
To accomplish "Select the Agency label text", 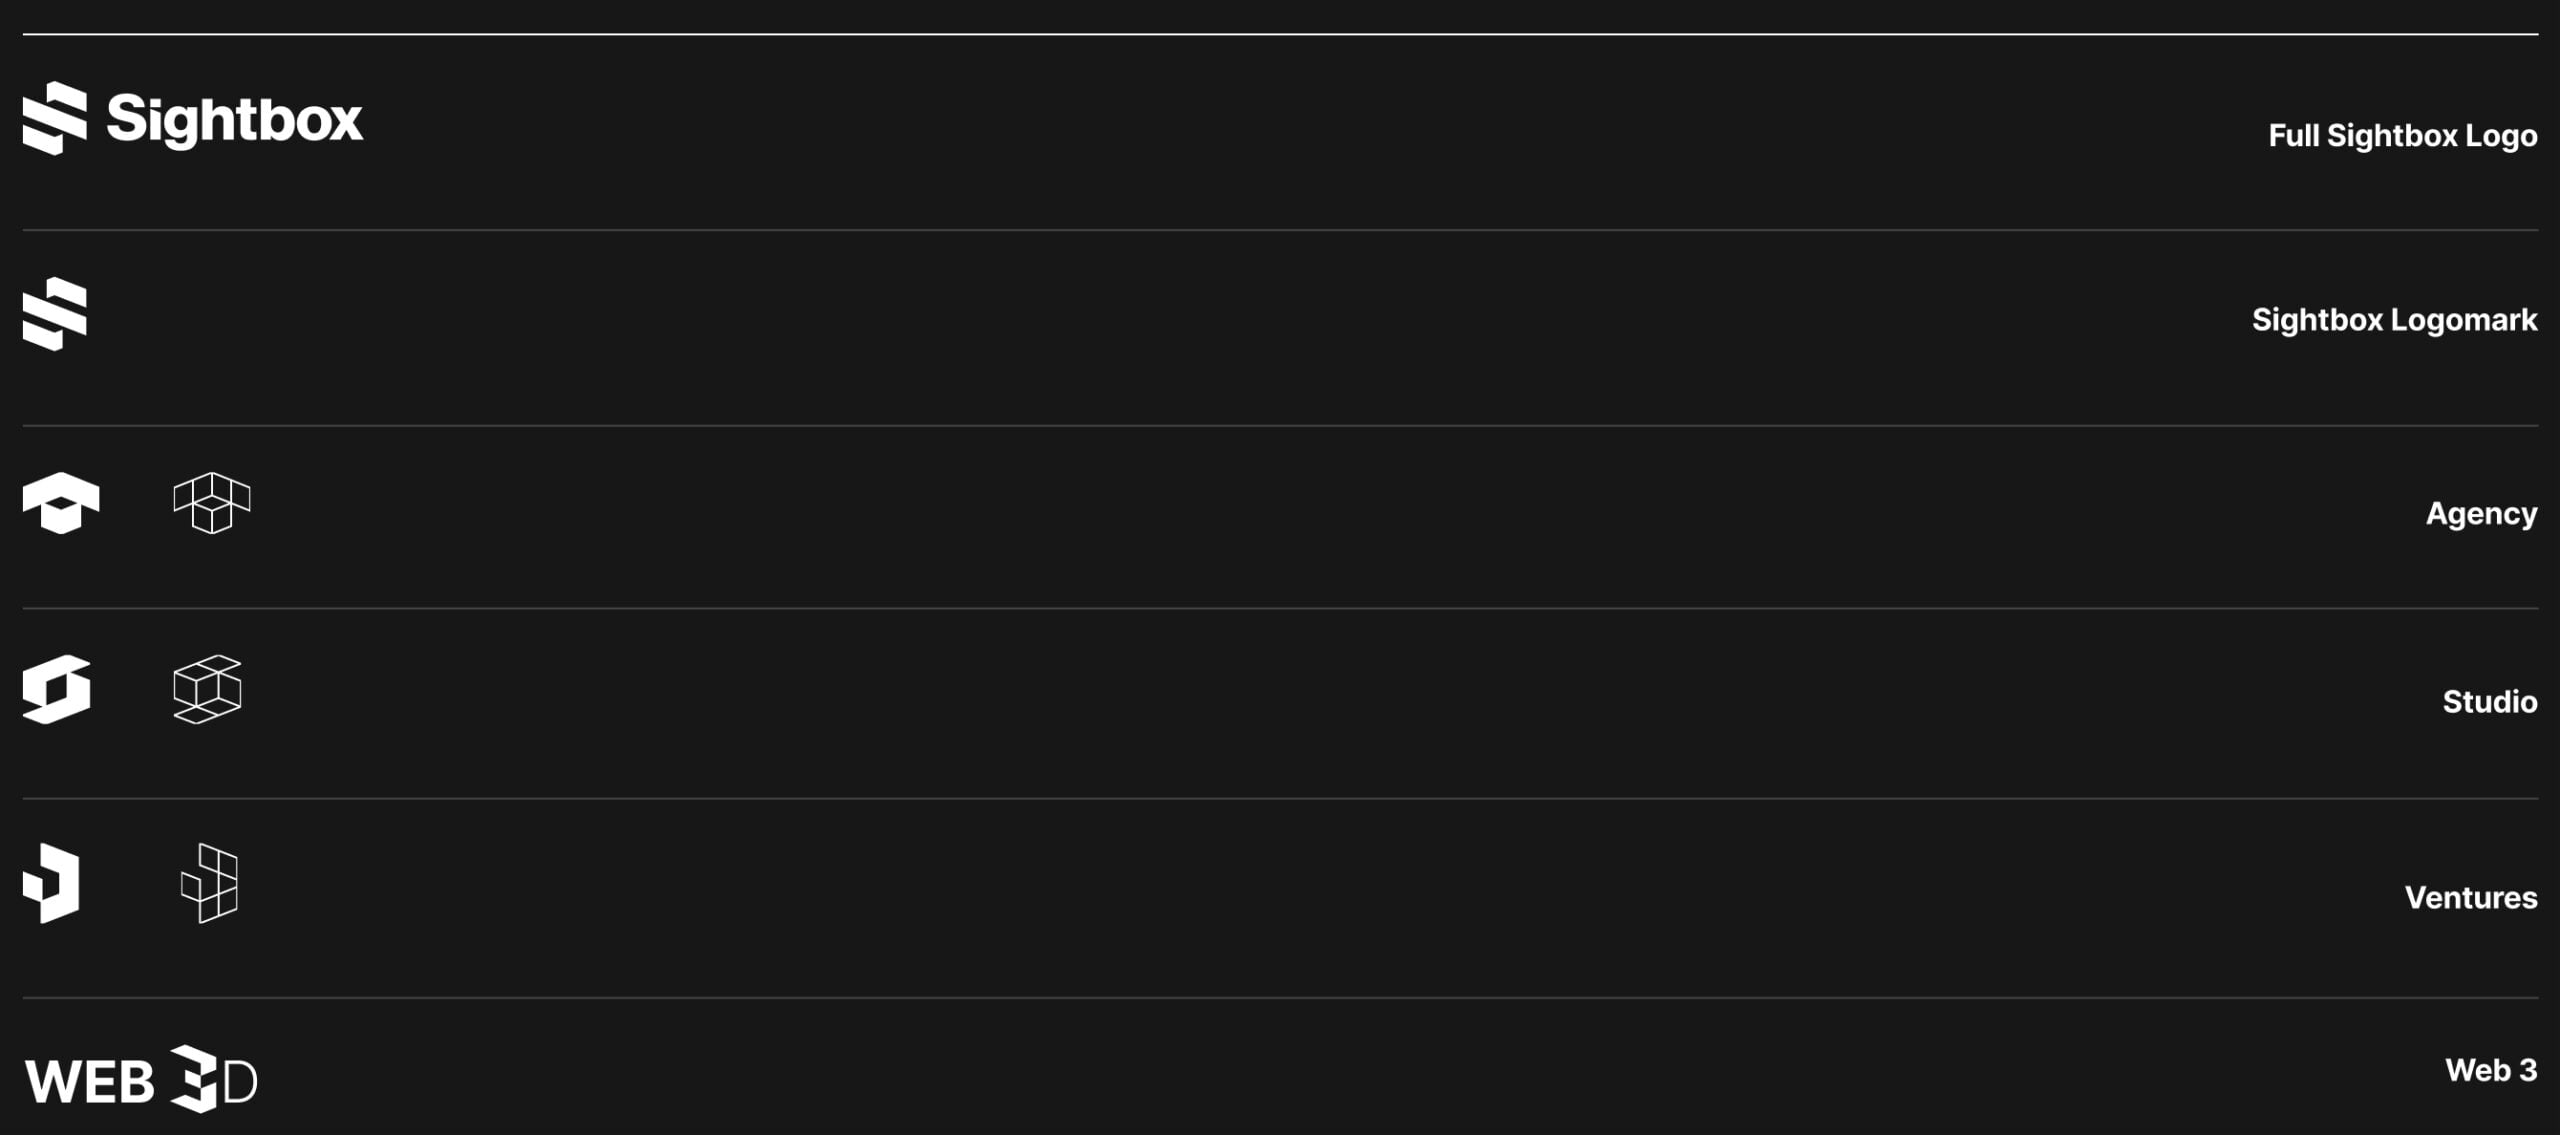I will tap(2481, 514).
